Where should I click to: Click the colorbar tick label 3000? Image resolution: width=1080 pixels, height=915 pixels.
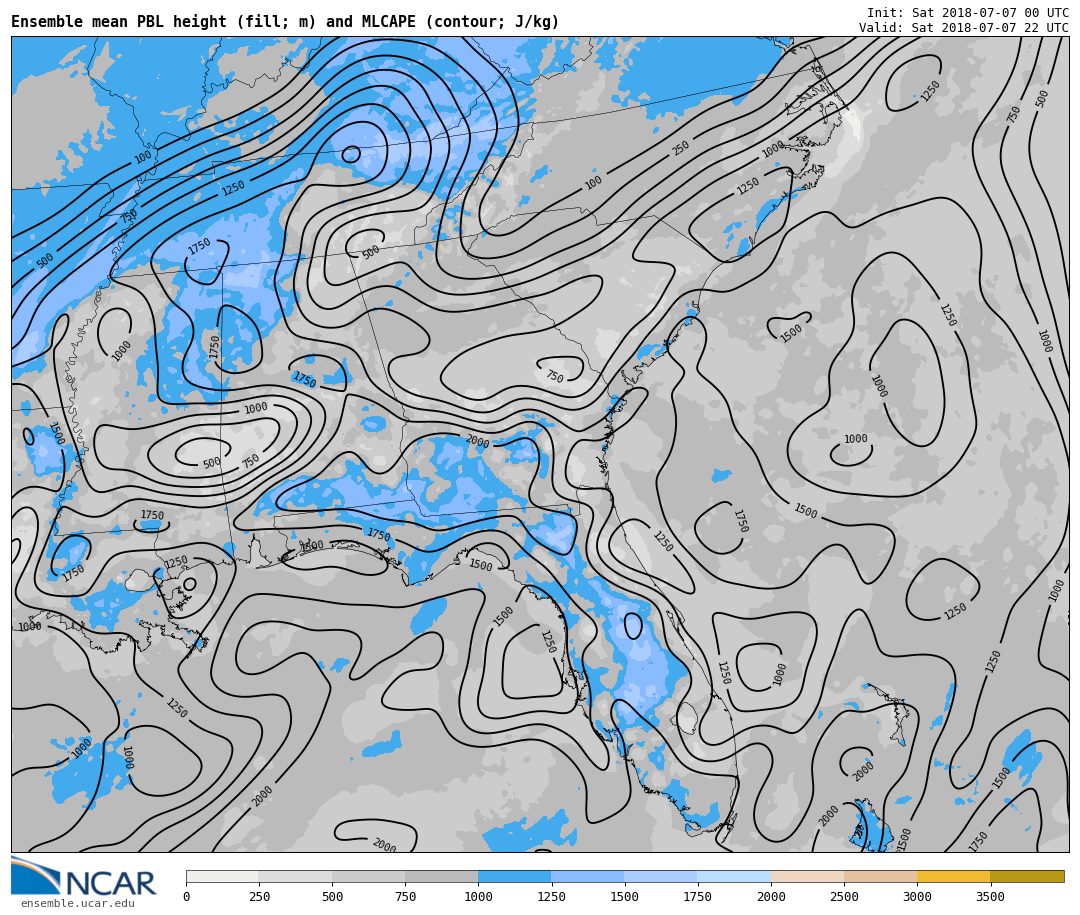917,896
